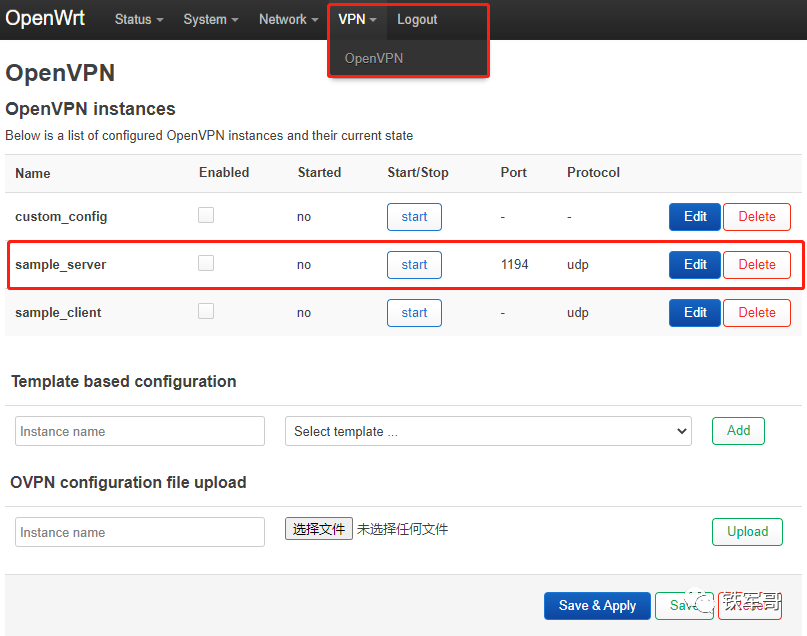Start the sample_client instance
This screenshot has width=807, height=636.
click(x=414, y=312)
